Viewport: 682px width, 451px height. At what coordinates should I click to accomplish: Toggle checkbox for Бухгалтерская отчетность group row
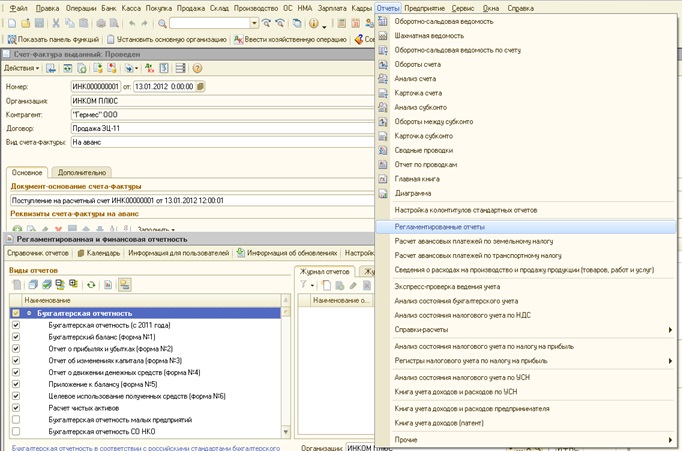pyautogui.click(x=16, y=313)
